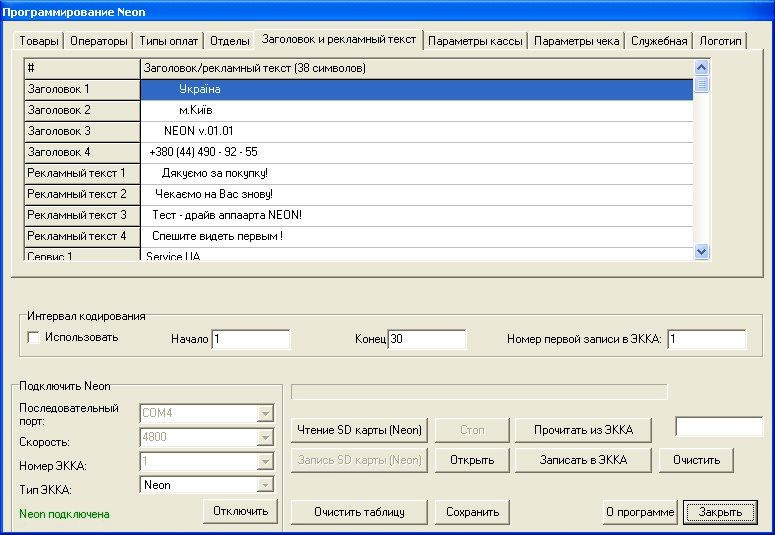Click the Рекламный текст 3 row header

(82, 216)
